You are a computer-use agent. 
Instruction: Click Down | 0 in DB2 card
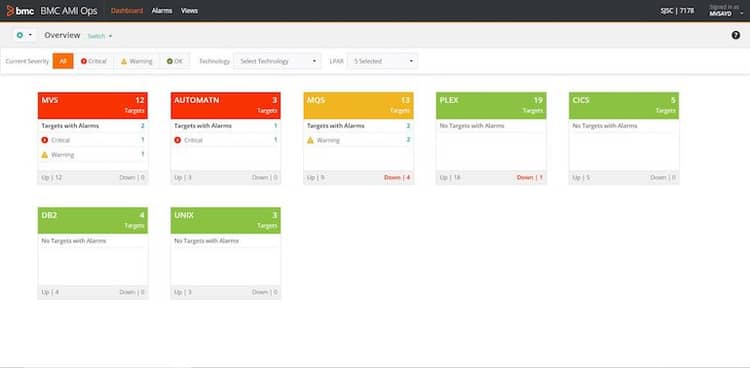132,292
